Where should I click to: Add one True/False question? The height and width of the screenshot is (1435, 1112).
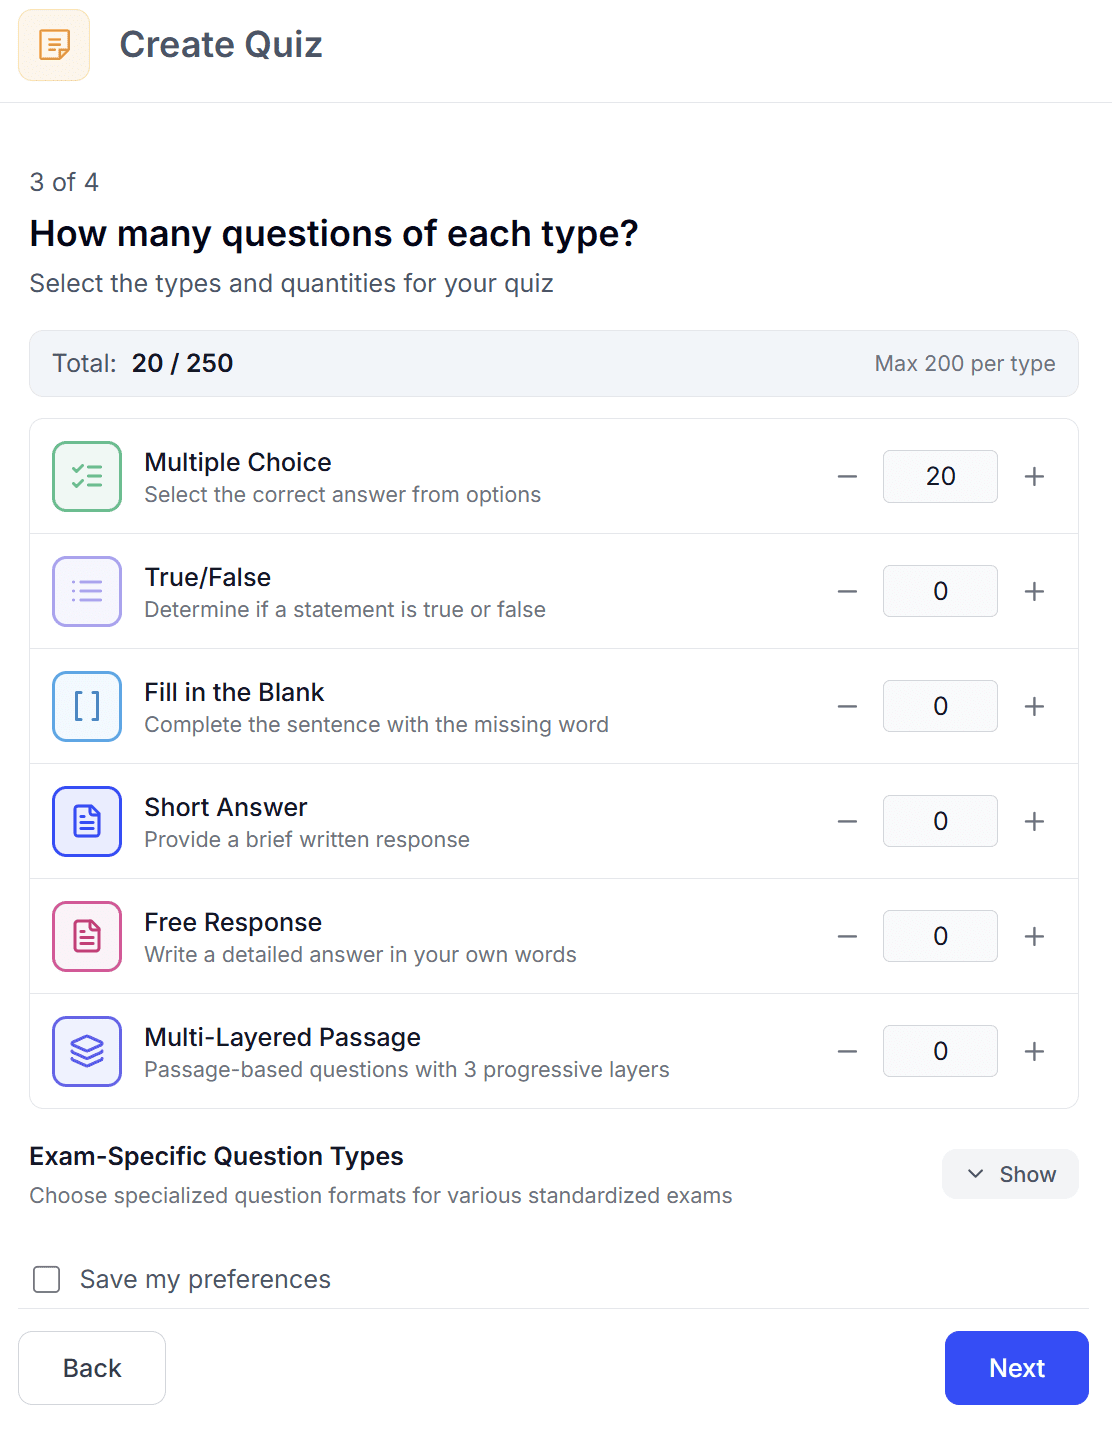click(1034, 591)
